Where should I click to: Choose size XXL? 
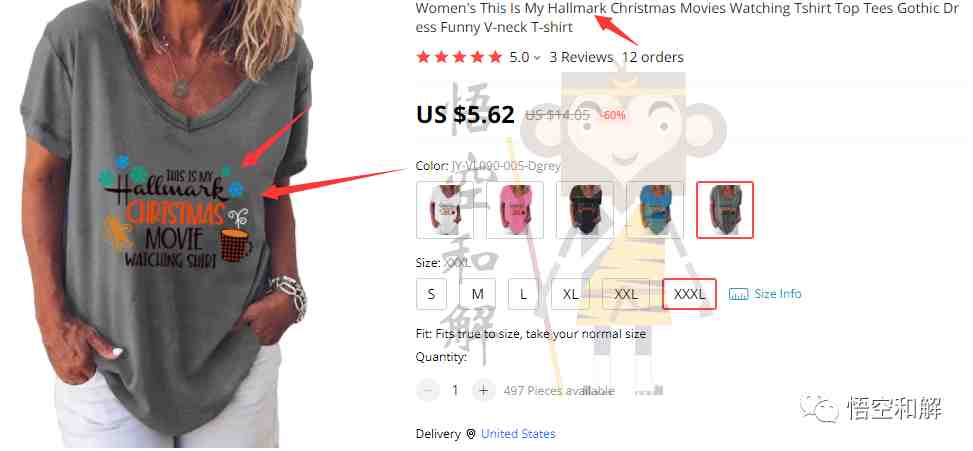[626, 294]
